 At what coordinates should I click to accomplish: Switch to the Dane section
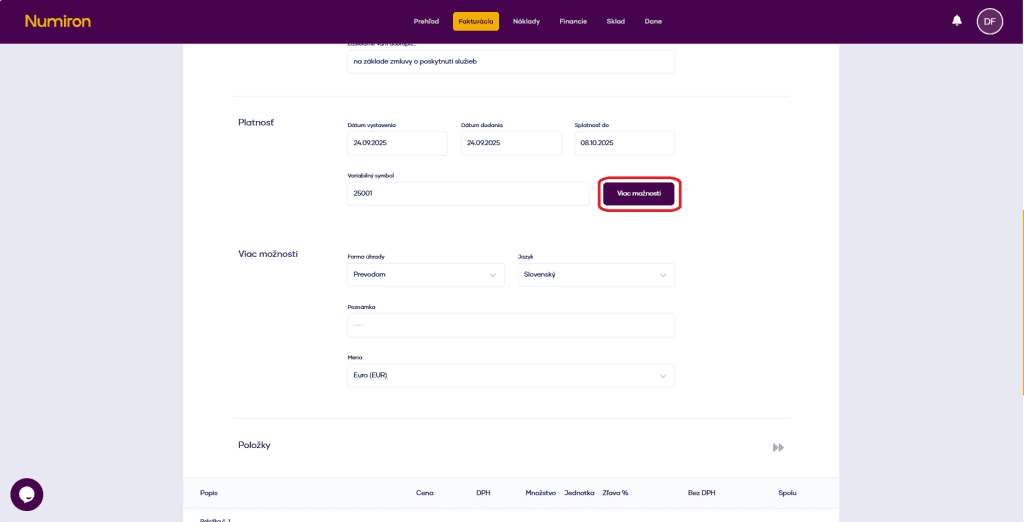(x=653, y=21)
